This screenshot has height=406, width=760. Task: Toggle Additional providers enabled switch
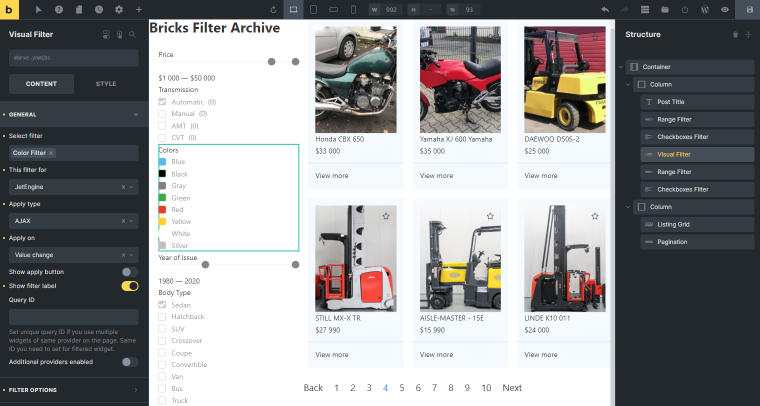(x=129, y=362)
